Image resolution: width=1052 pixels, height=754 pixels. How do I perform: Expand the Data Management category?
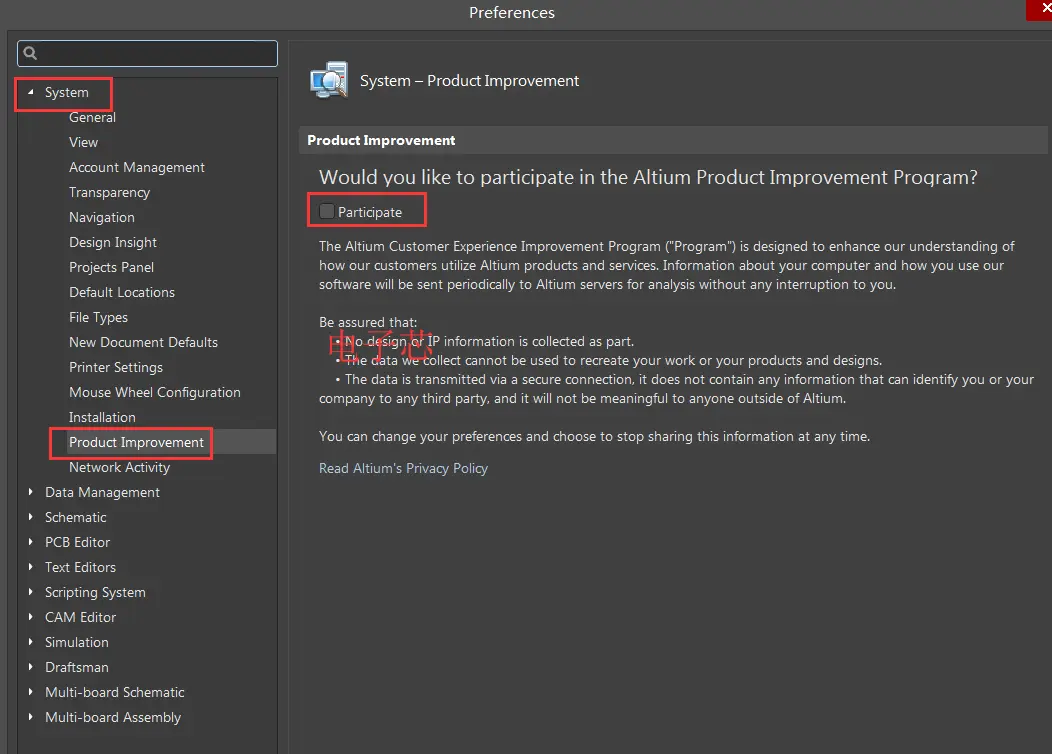click(30, 492)
